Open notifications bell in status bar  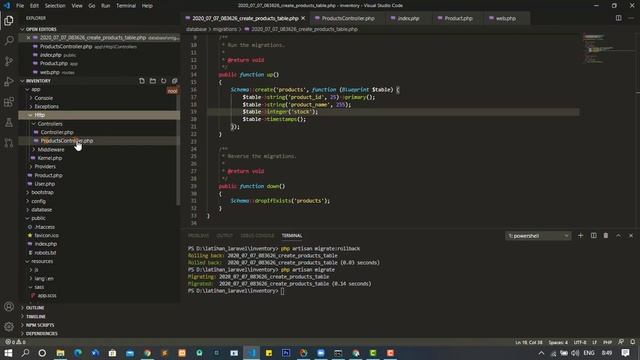[633, 342]
